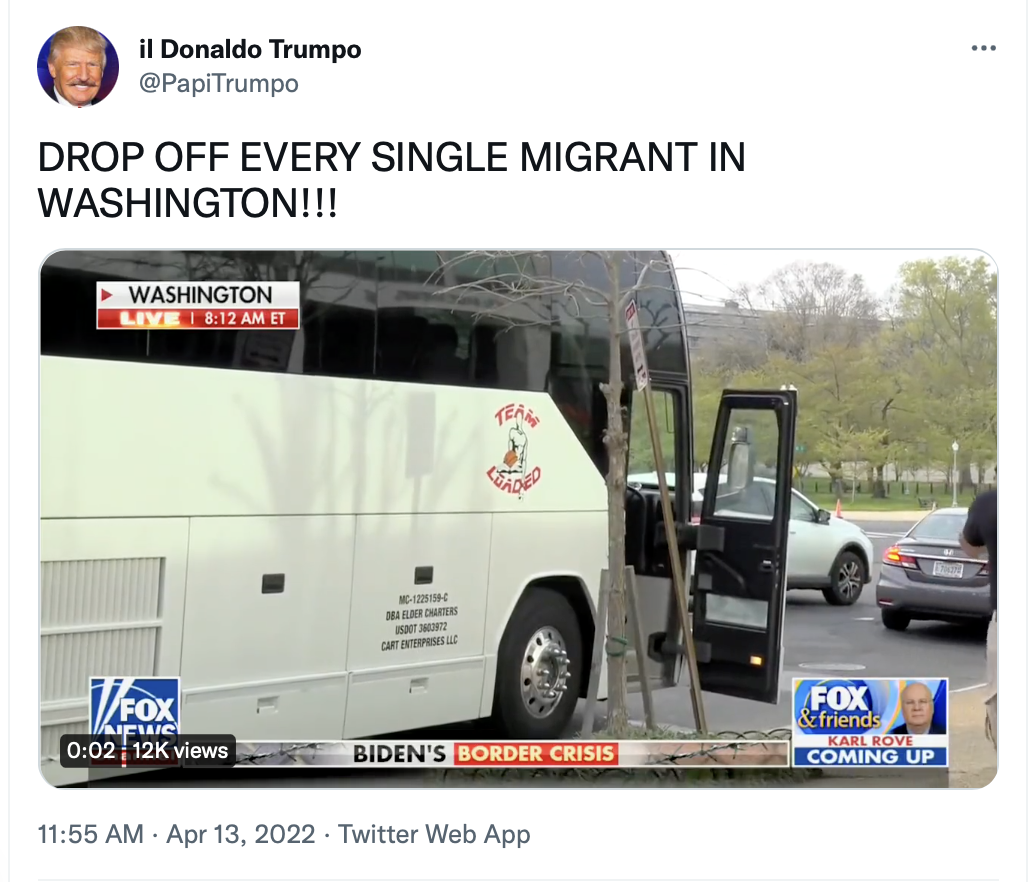Click the Apr 13, 2022 date
This screenshot has width=1032, height=882.
pos(241,834)
